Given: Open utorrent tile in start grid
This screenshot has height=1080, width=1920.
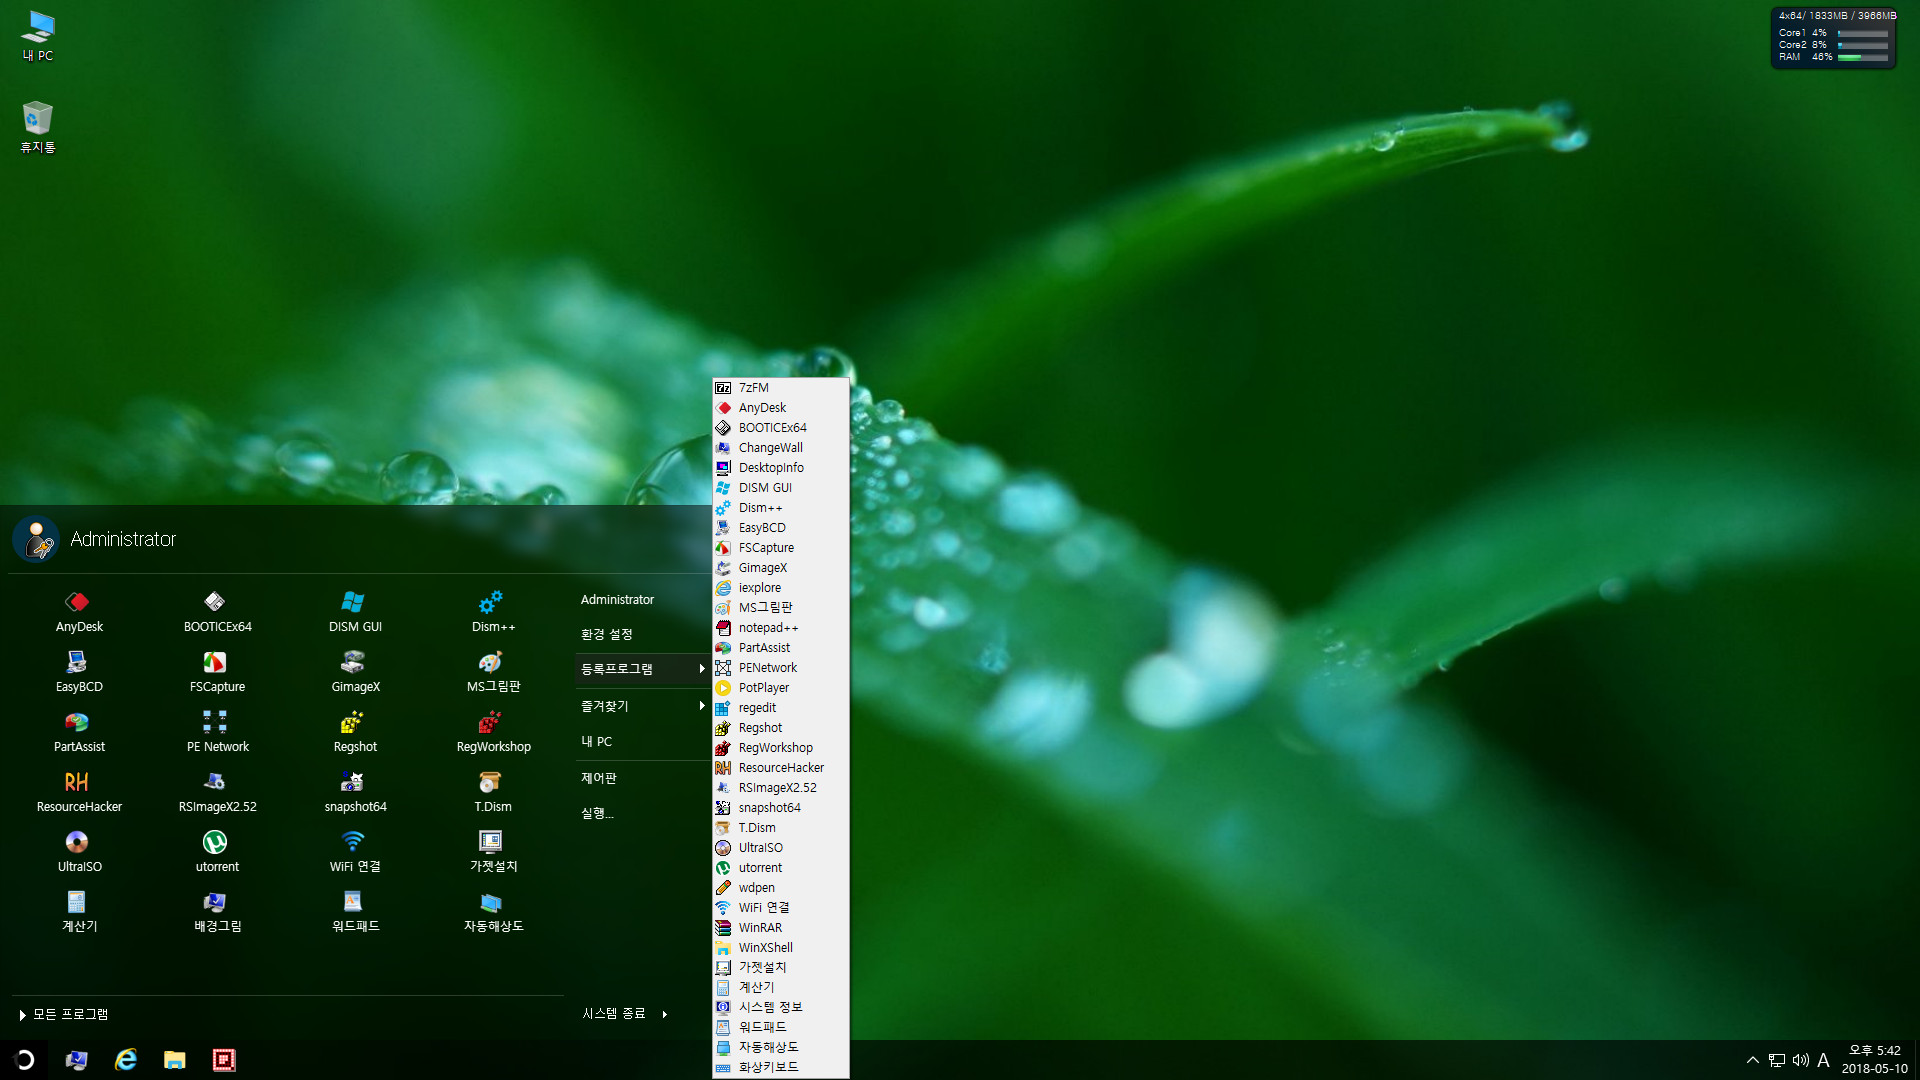Looking at the screenshot, I should [x=217, y=852].
